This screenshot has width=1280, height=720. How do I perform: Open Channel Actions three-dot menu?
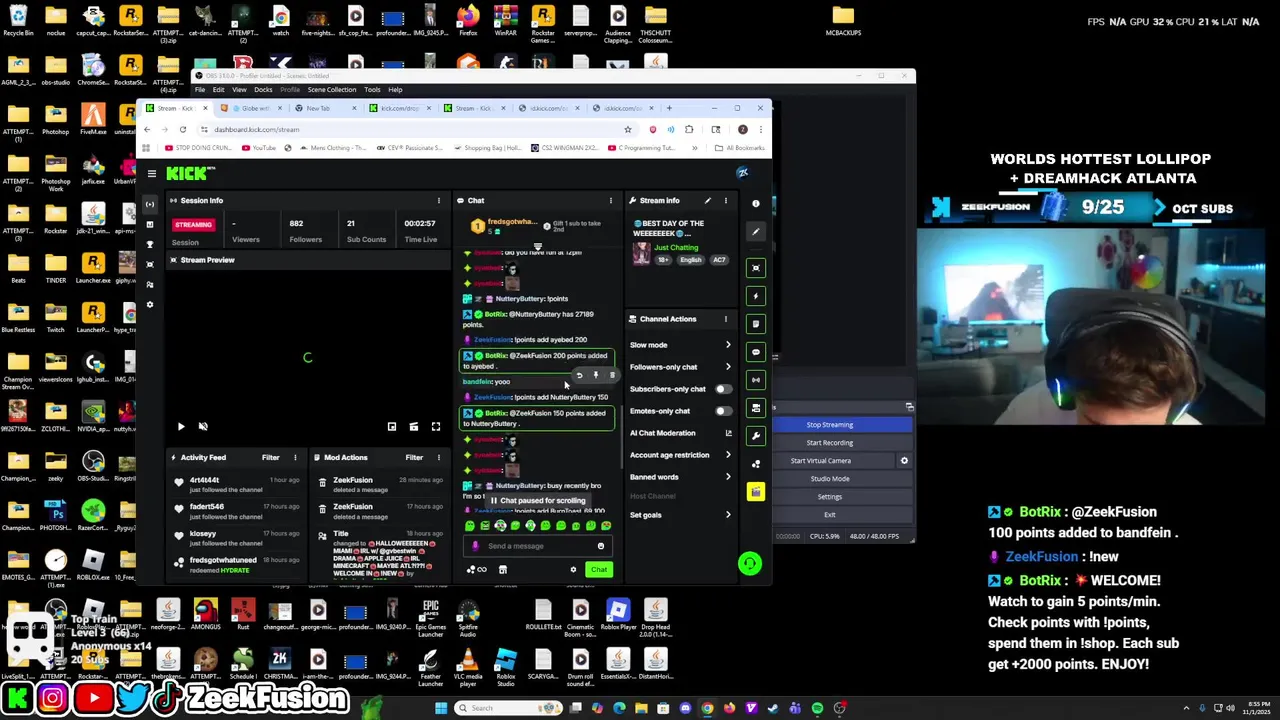726,319
